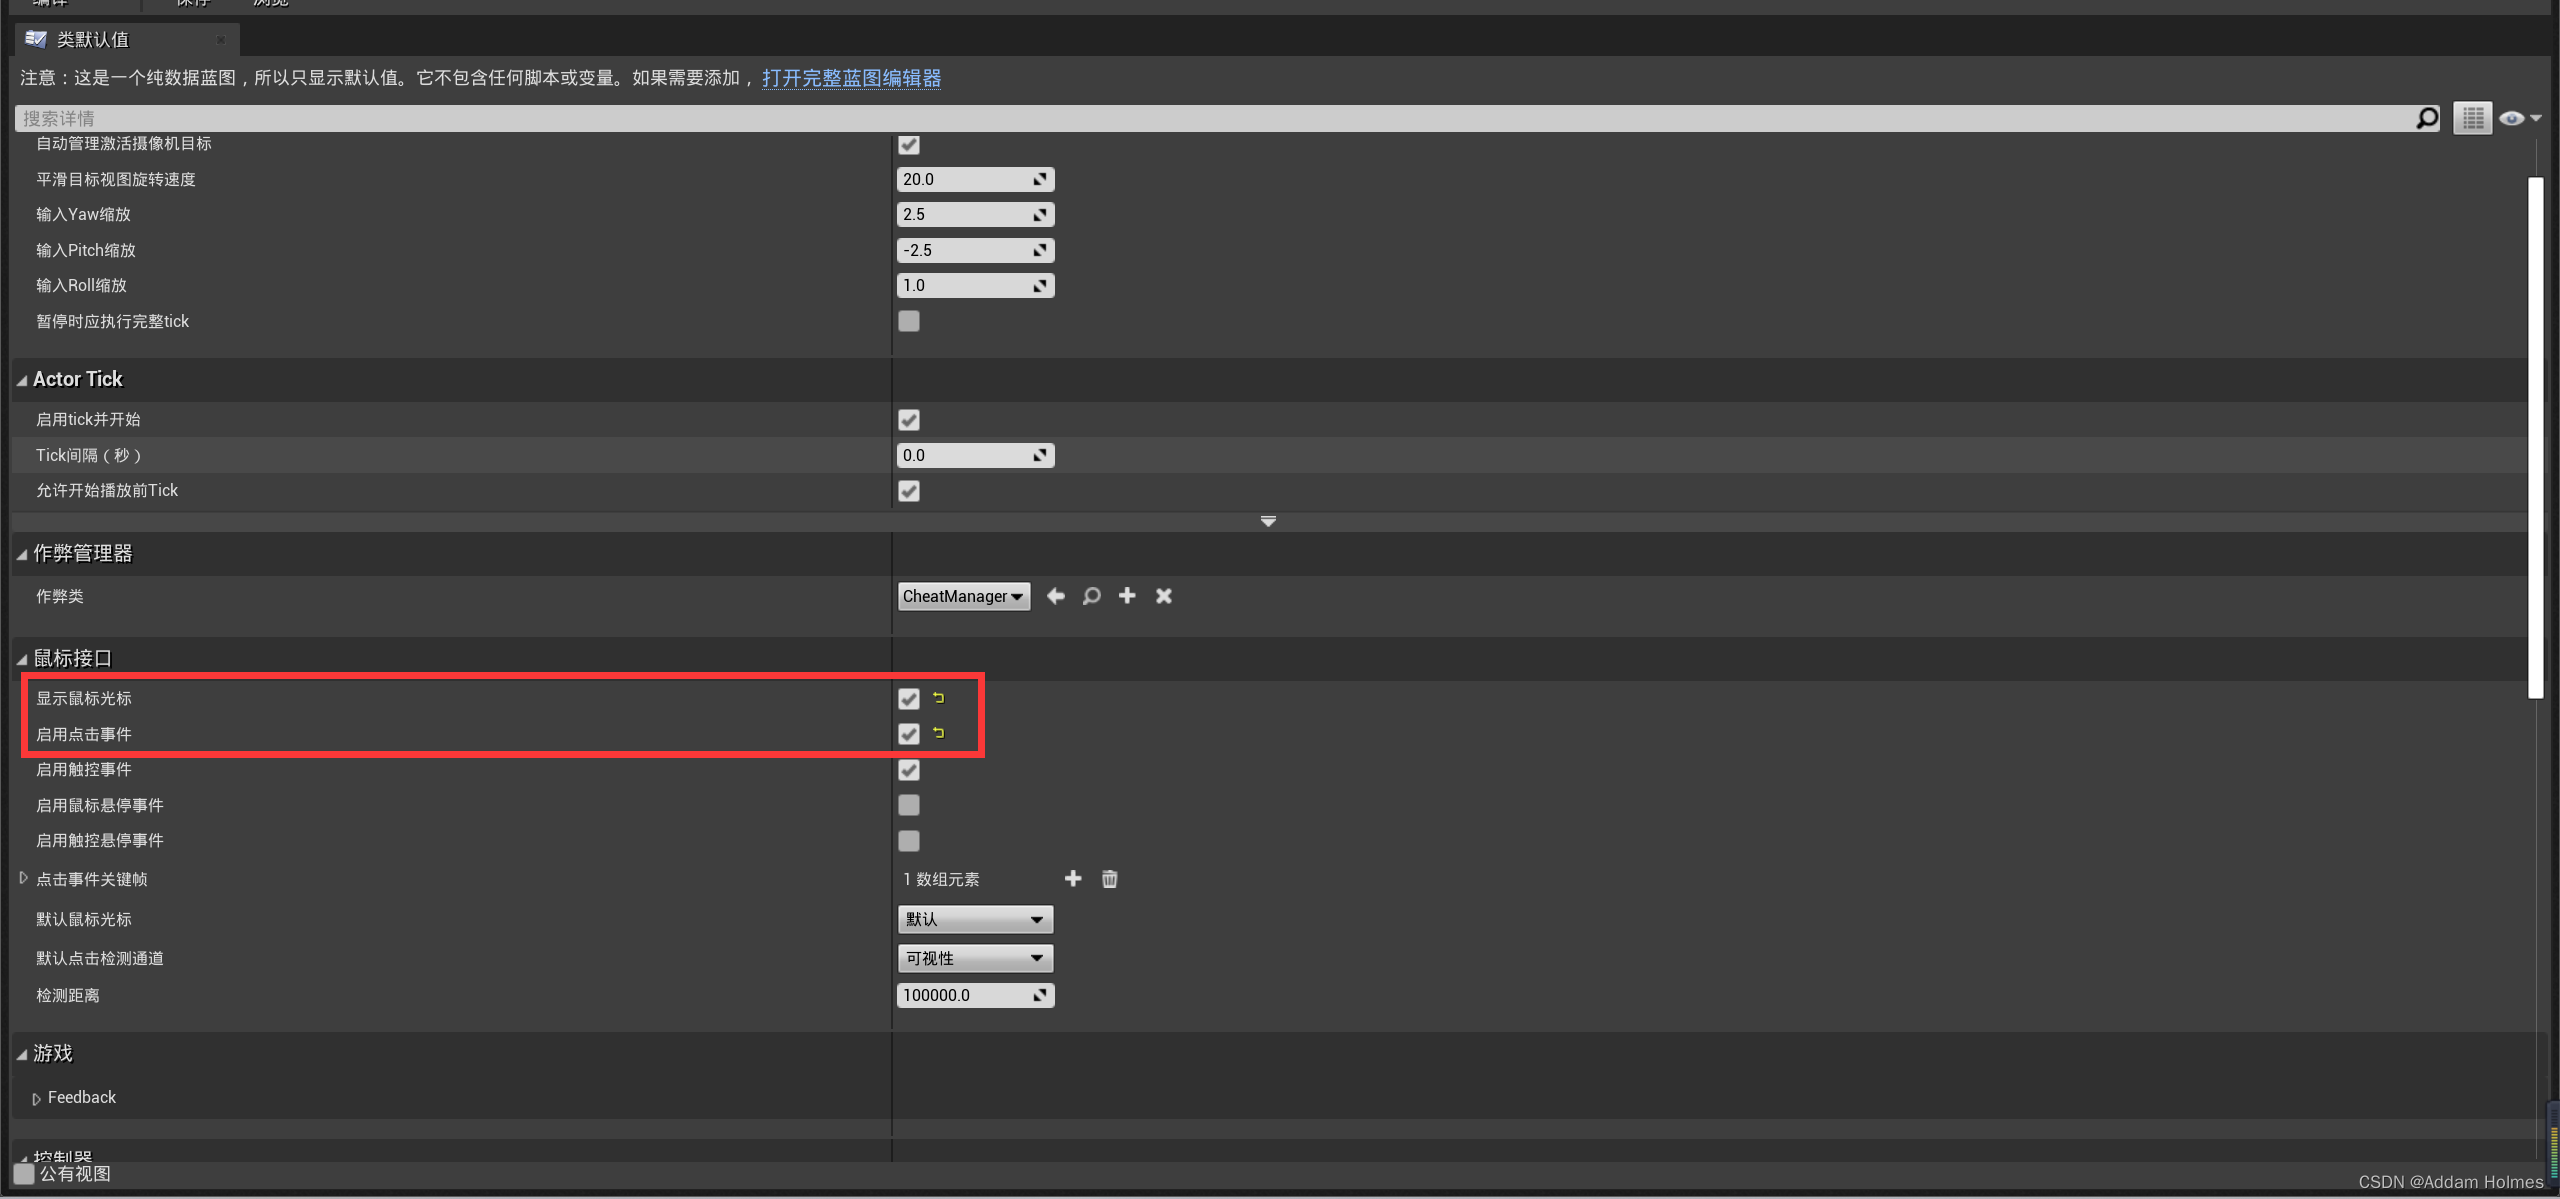Collapse the Actor Tick section
2560x1199 pixels.
[x=22, y=380]
